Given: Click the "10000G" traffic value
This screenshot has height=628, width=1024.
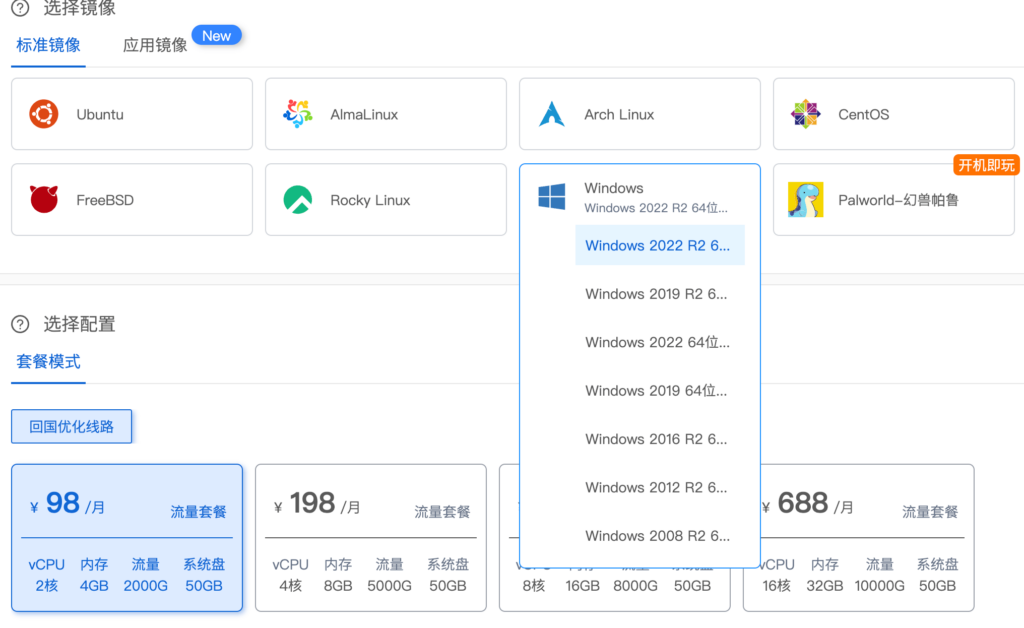Looking at the screenshot, I should coord(880,586).
